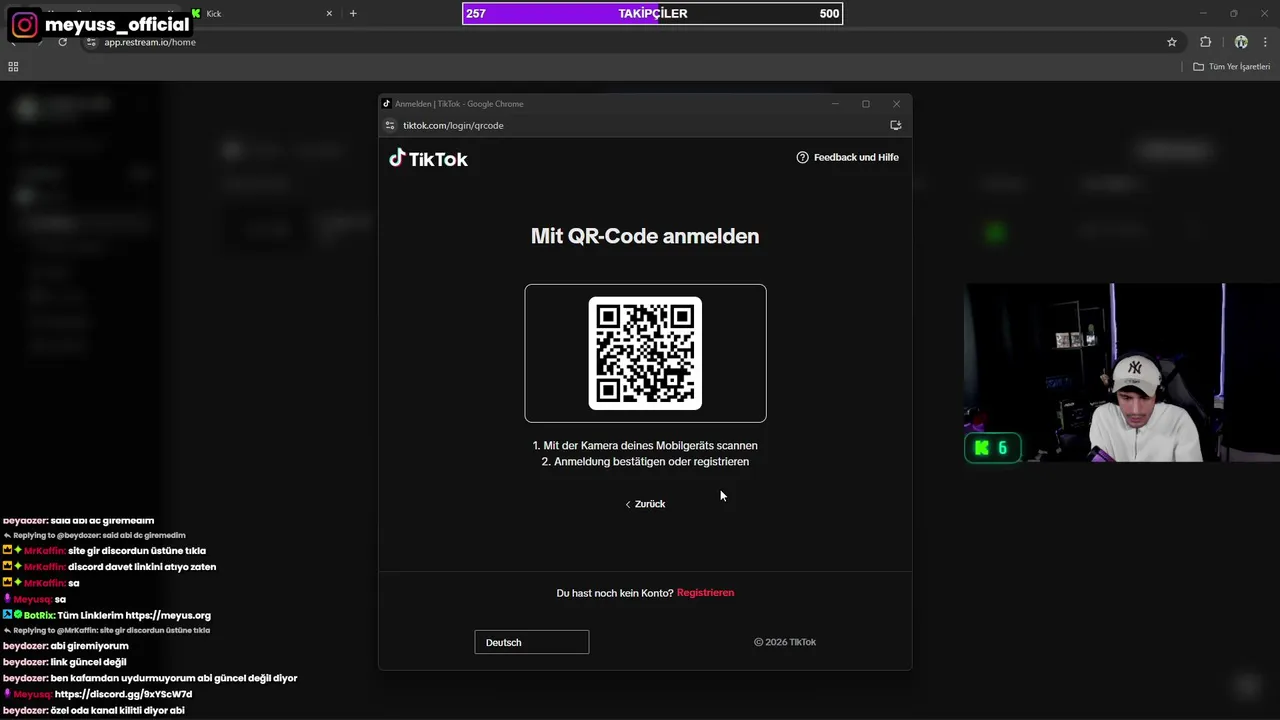
Task: Open the Chrome profile avatar
Action: coord(1241,42)
